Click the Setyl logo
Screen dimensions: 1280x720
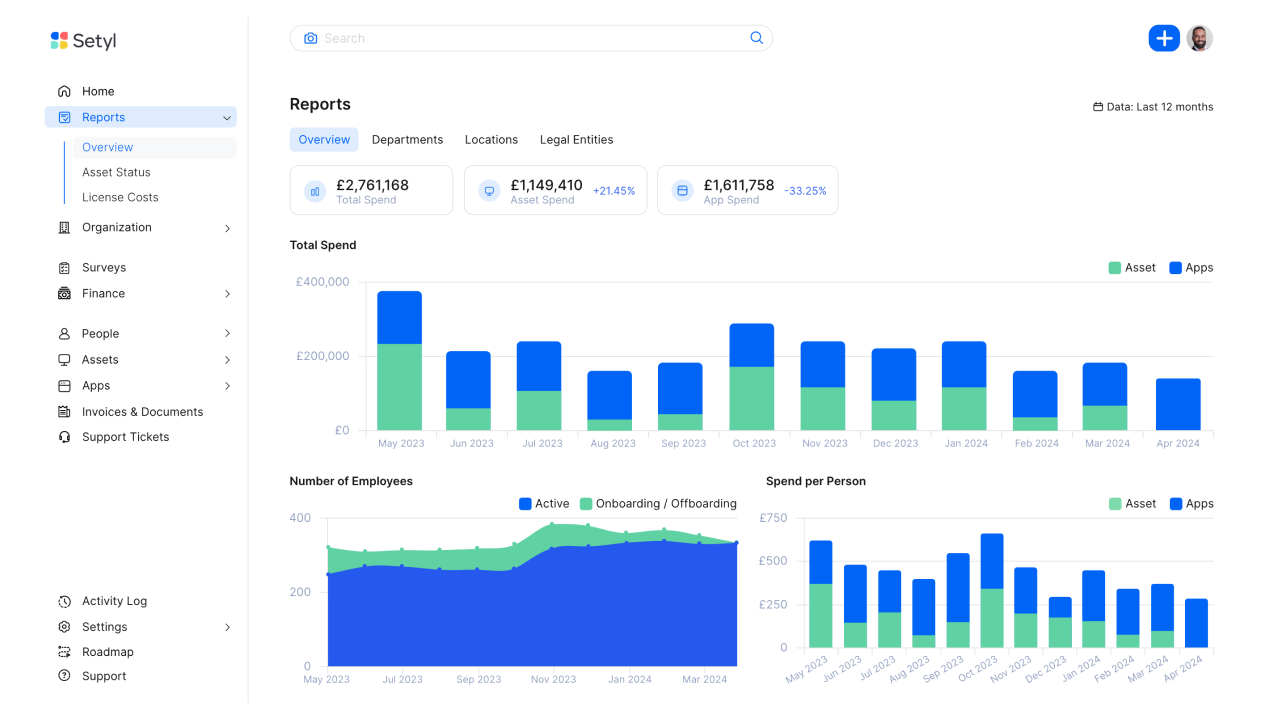coord(84,41)
